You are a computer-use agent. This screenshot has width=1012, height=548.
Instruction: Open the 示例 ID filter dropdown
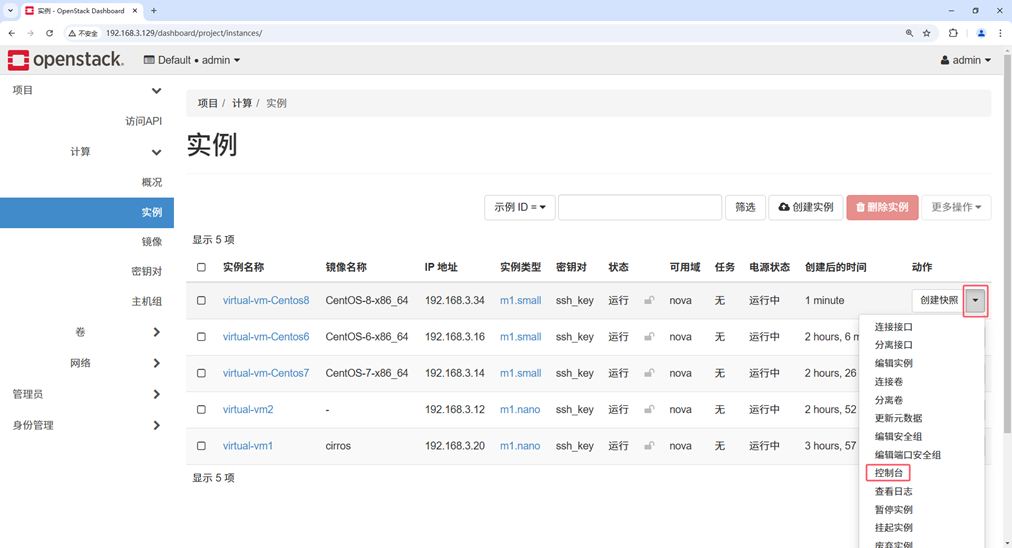point(520,207)
